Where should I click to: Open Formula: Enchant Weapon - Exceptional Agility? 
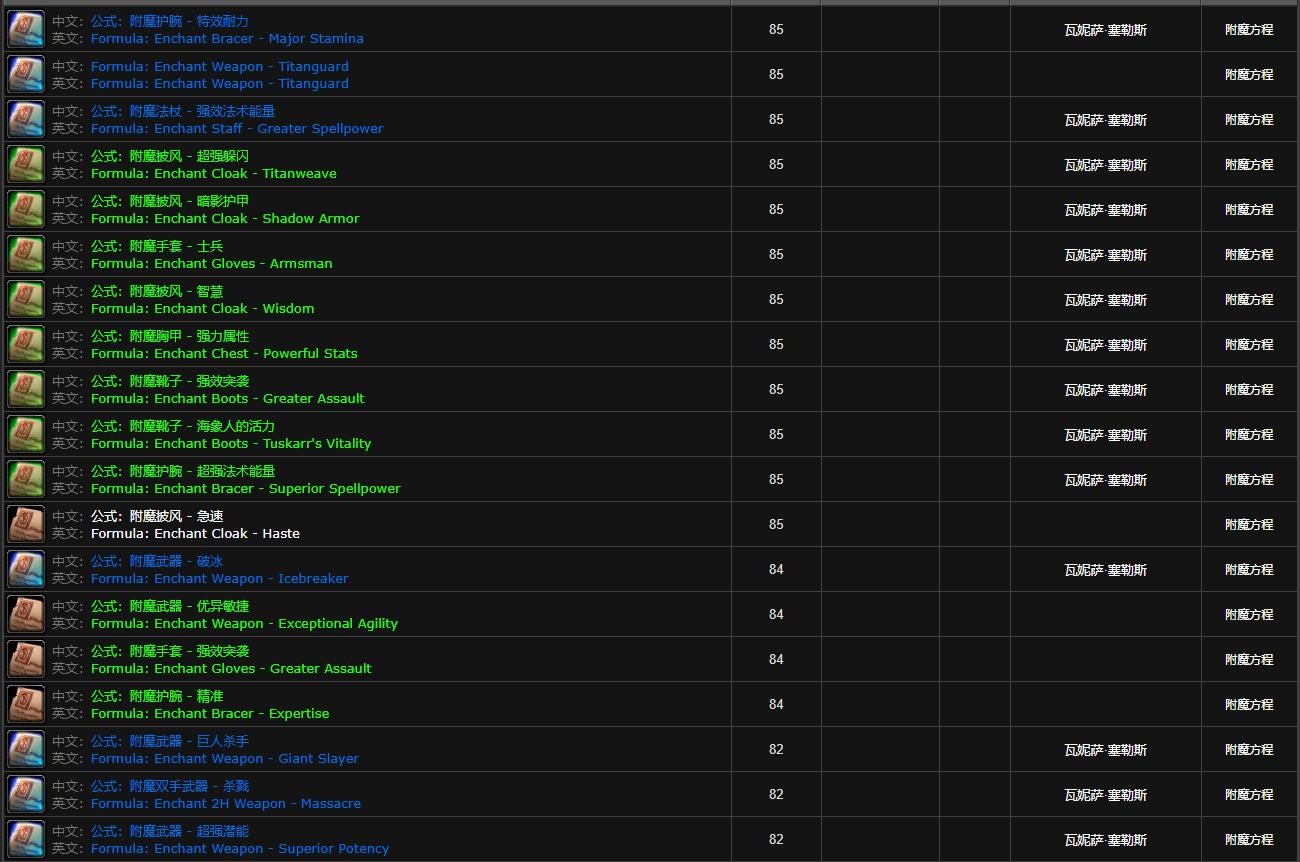pyautogui.click(x=244, y=624)
